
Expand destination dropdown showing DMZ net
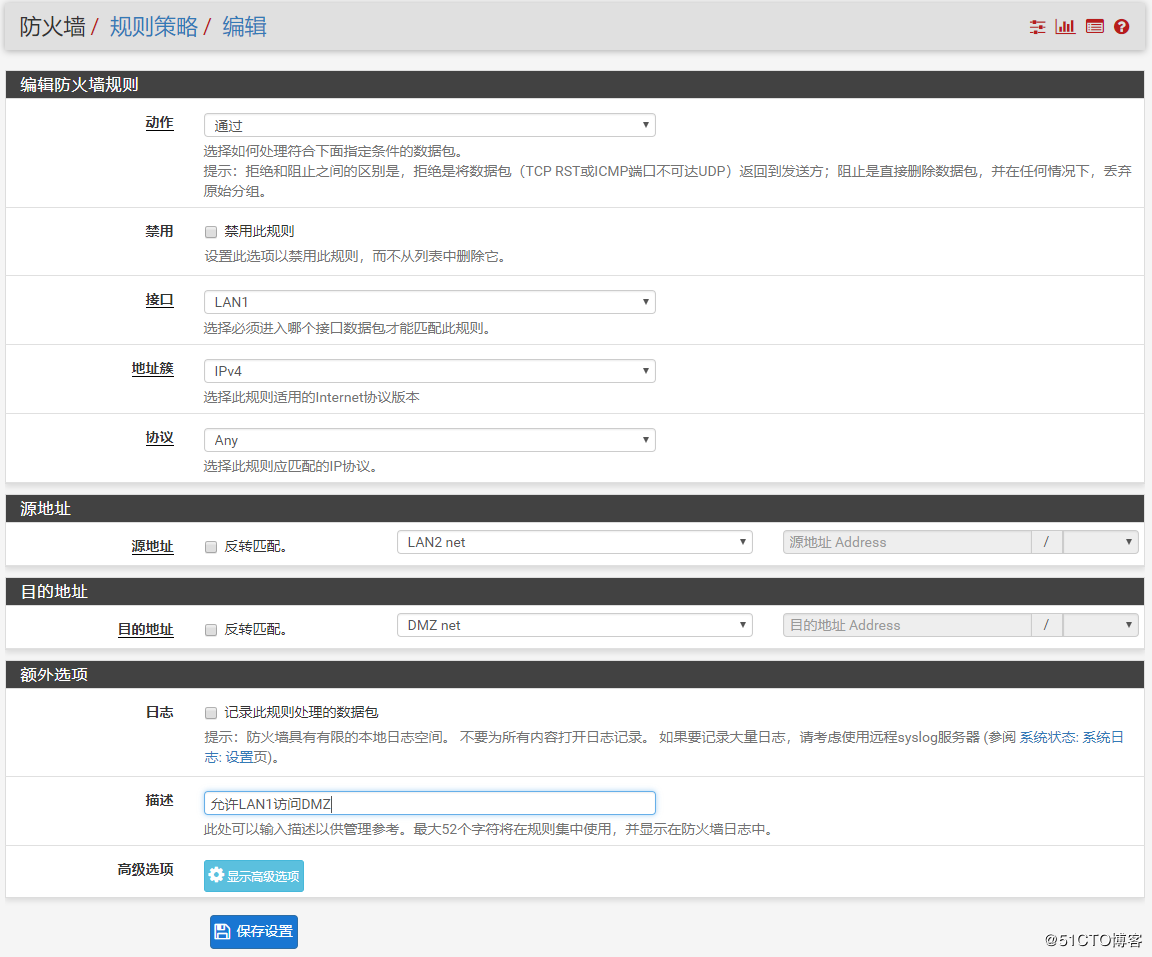[x=574, y=625]
